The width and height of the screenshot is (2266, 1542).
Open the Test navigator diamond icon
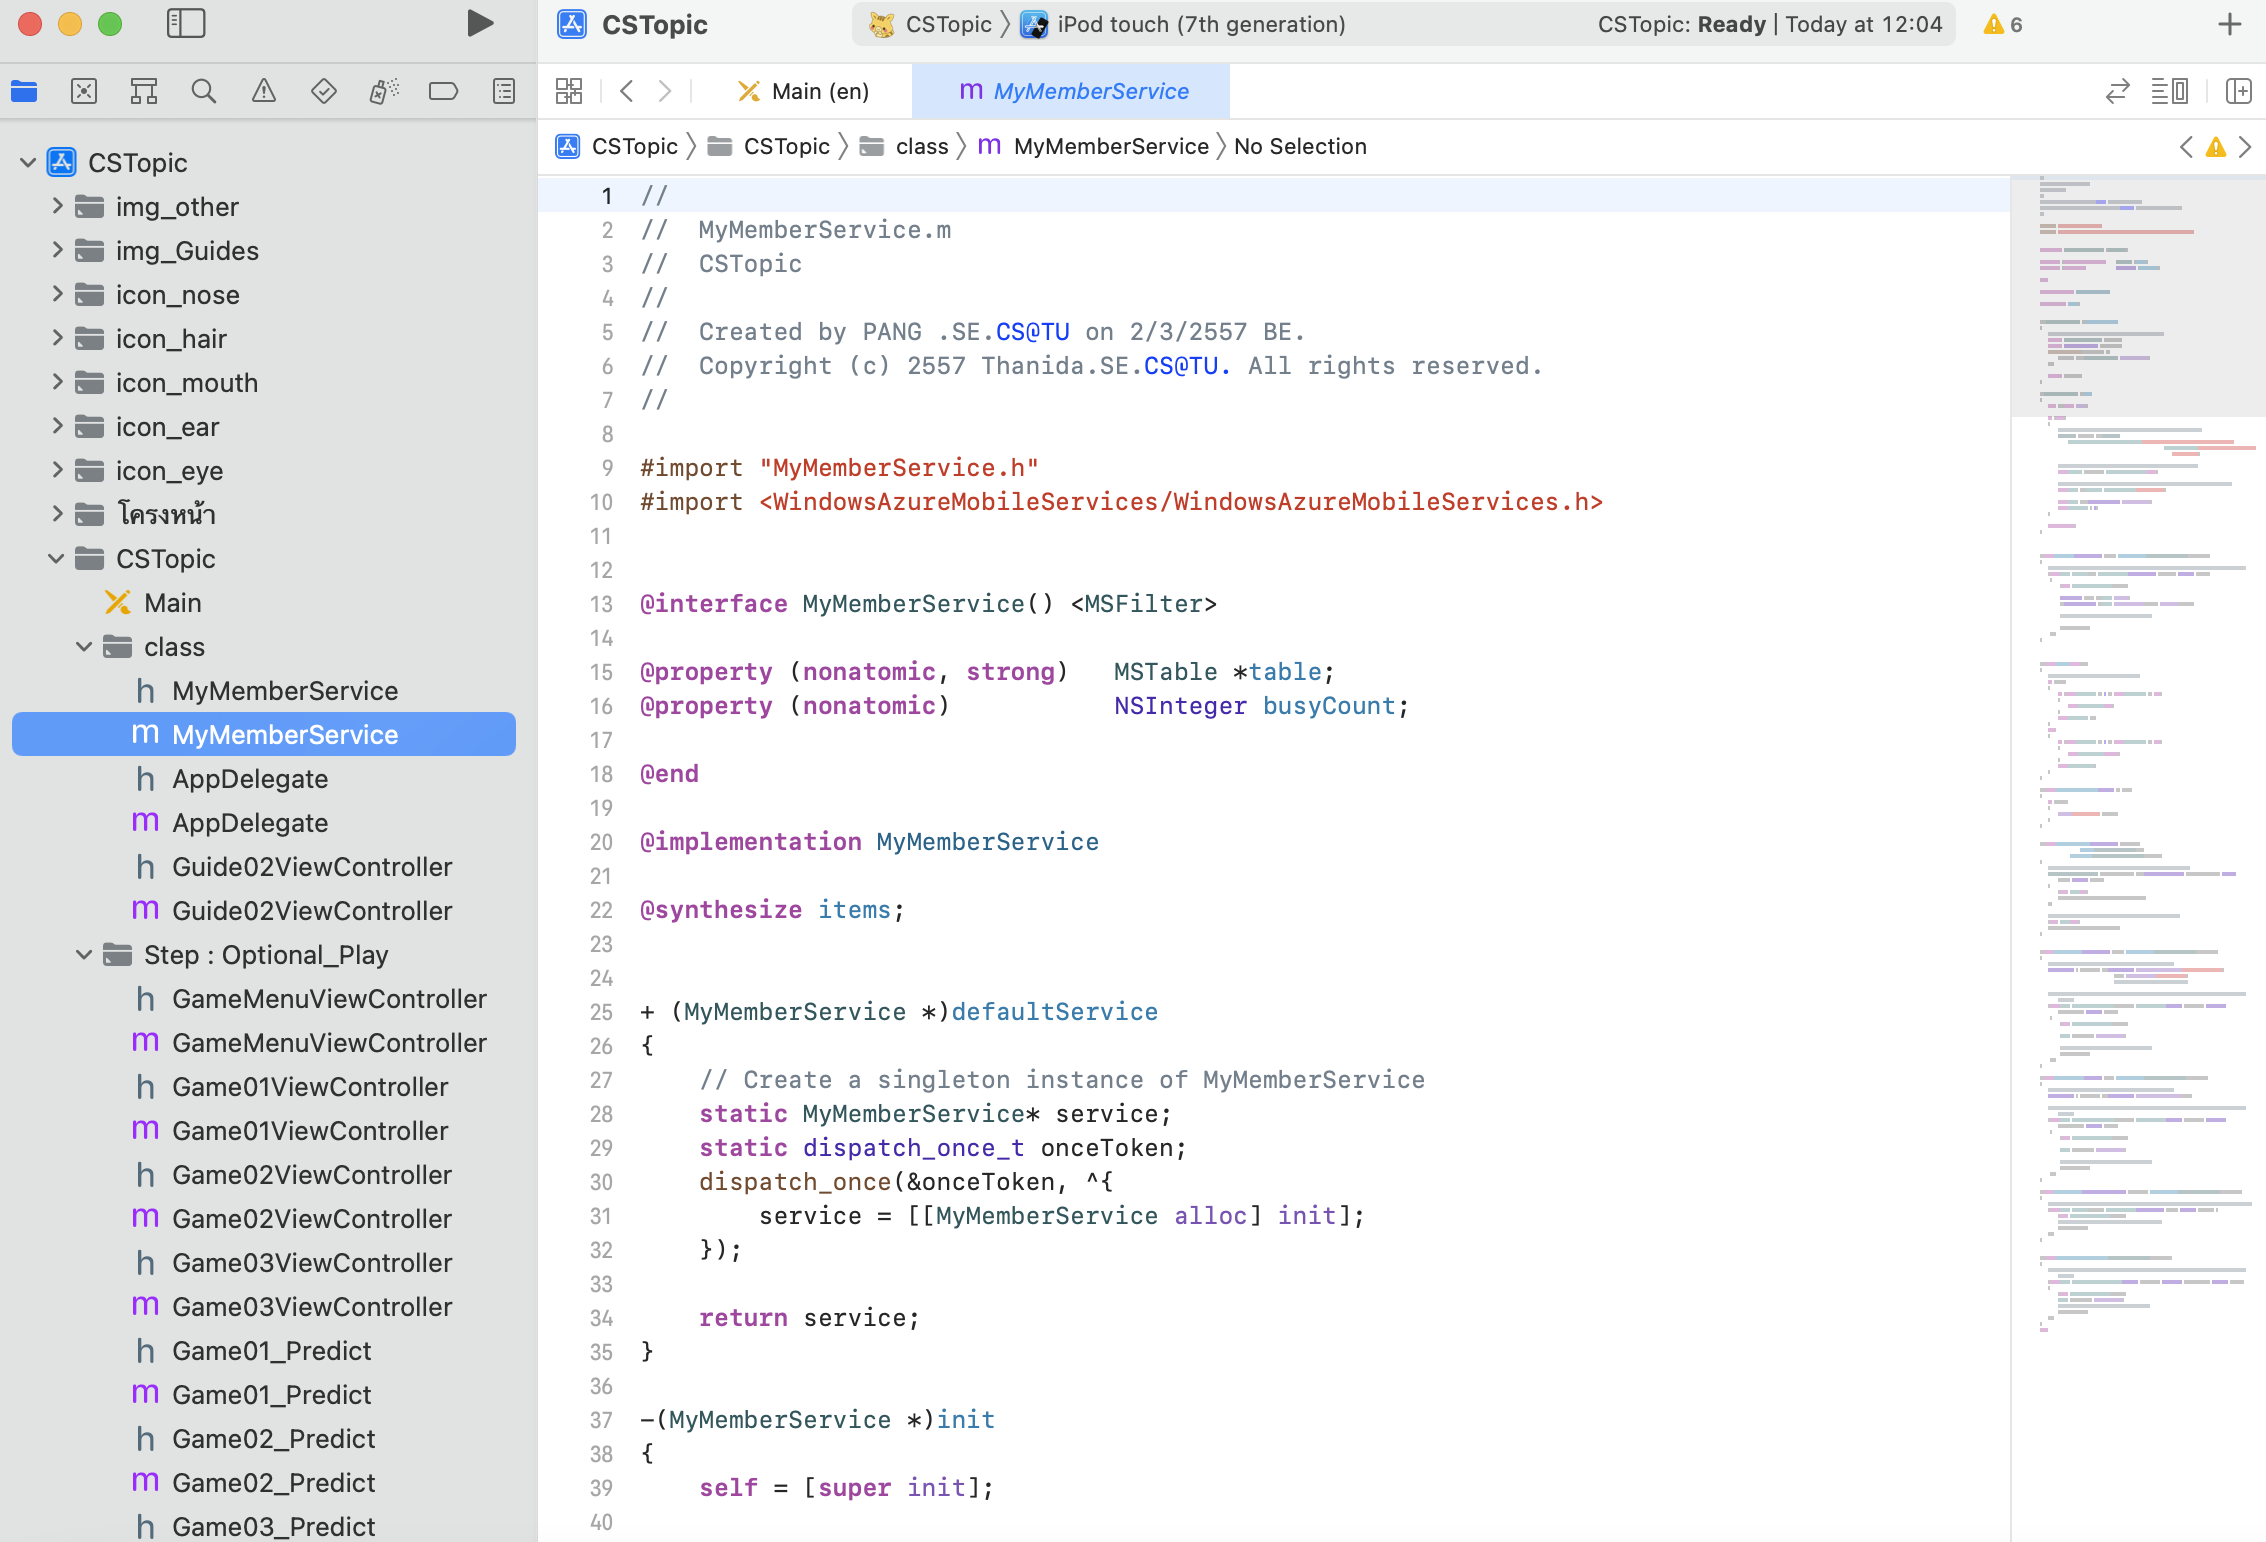tap(324, 92)
